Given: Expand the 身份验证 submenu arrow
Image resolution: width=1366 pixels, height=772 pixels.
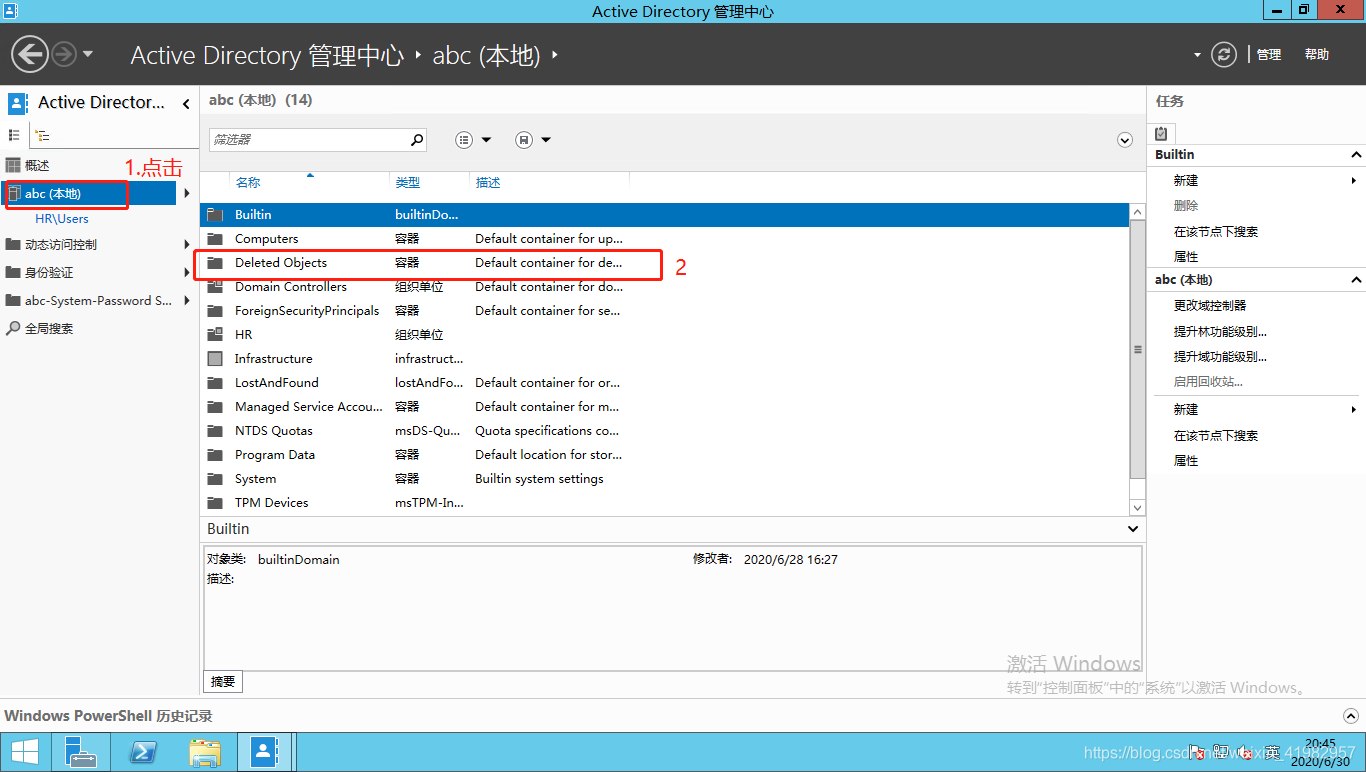Looking at the screenshot, I should click(x=187, y=272).
